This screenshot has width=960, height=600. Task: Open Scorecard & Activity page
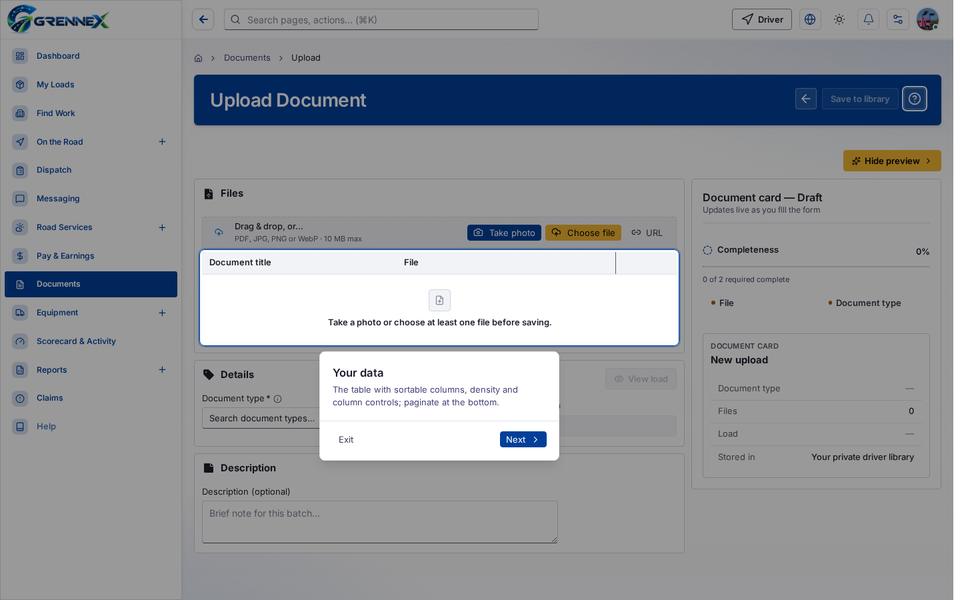pyautogui.click(x=91, y=341)
